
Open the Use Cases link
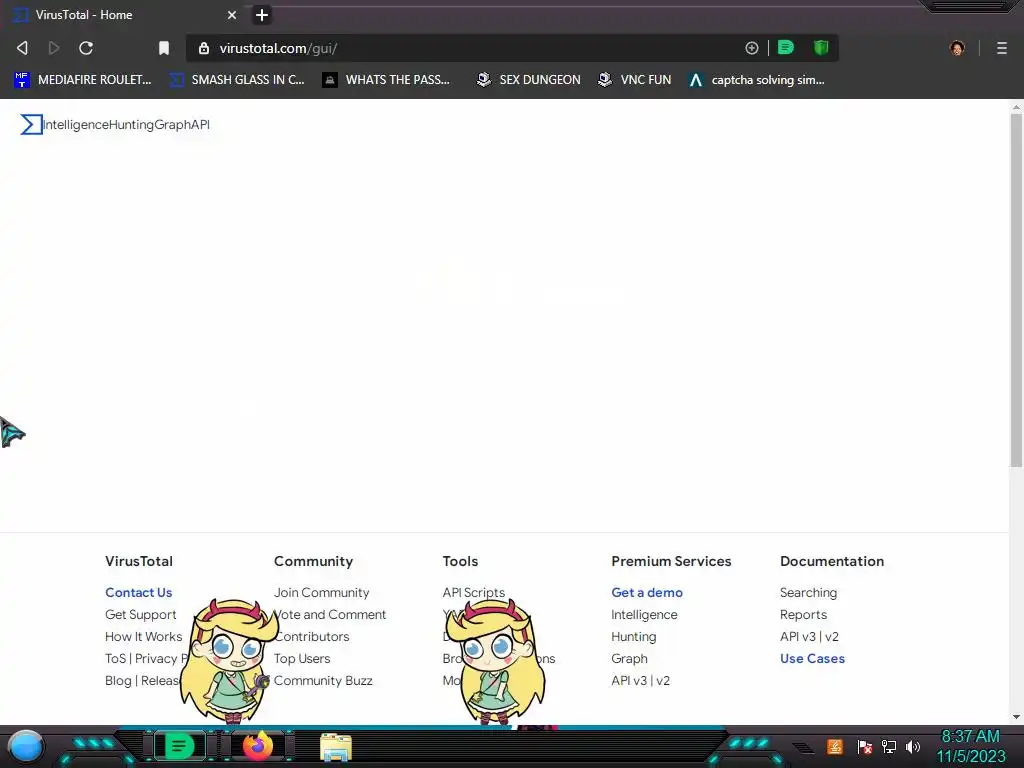tap(812, 658)
